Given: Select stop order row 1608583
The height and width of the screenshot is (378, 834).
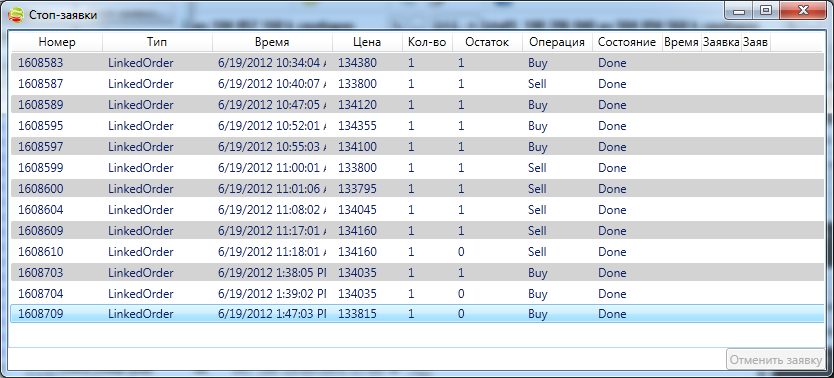Looking at the screenshot, I should coord(418,63).
